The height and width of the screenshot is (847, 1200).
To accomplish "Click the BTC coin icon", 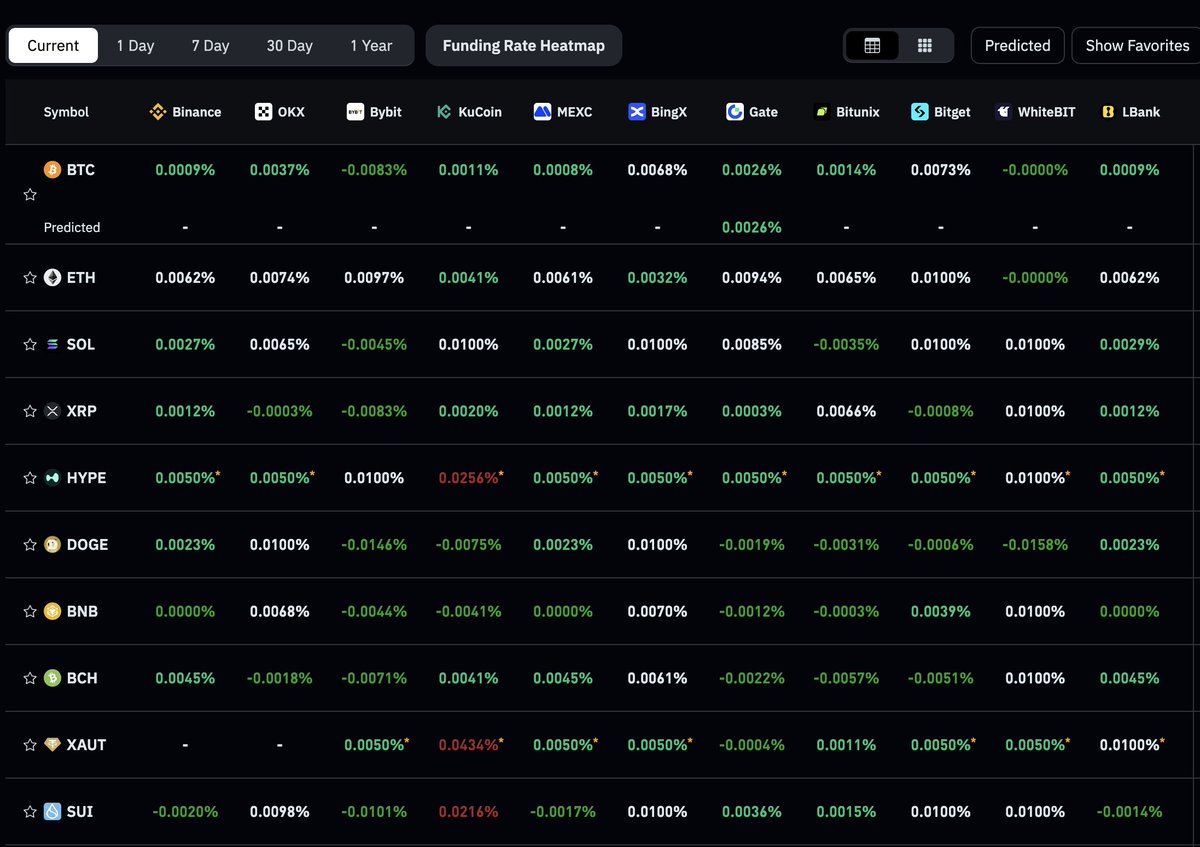I will (x=53, y=170).
